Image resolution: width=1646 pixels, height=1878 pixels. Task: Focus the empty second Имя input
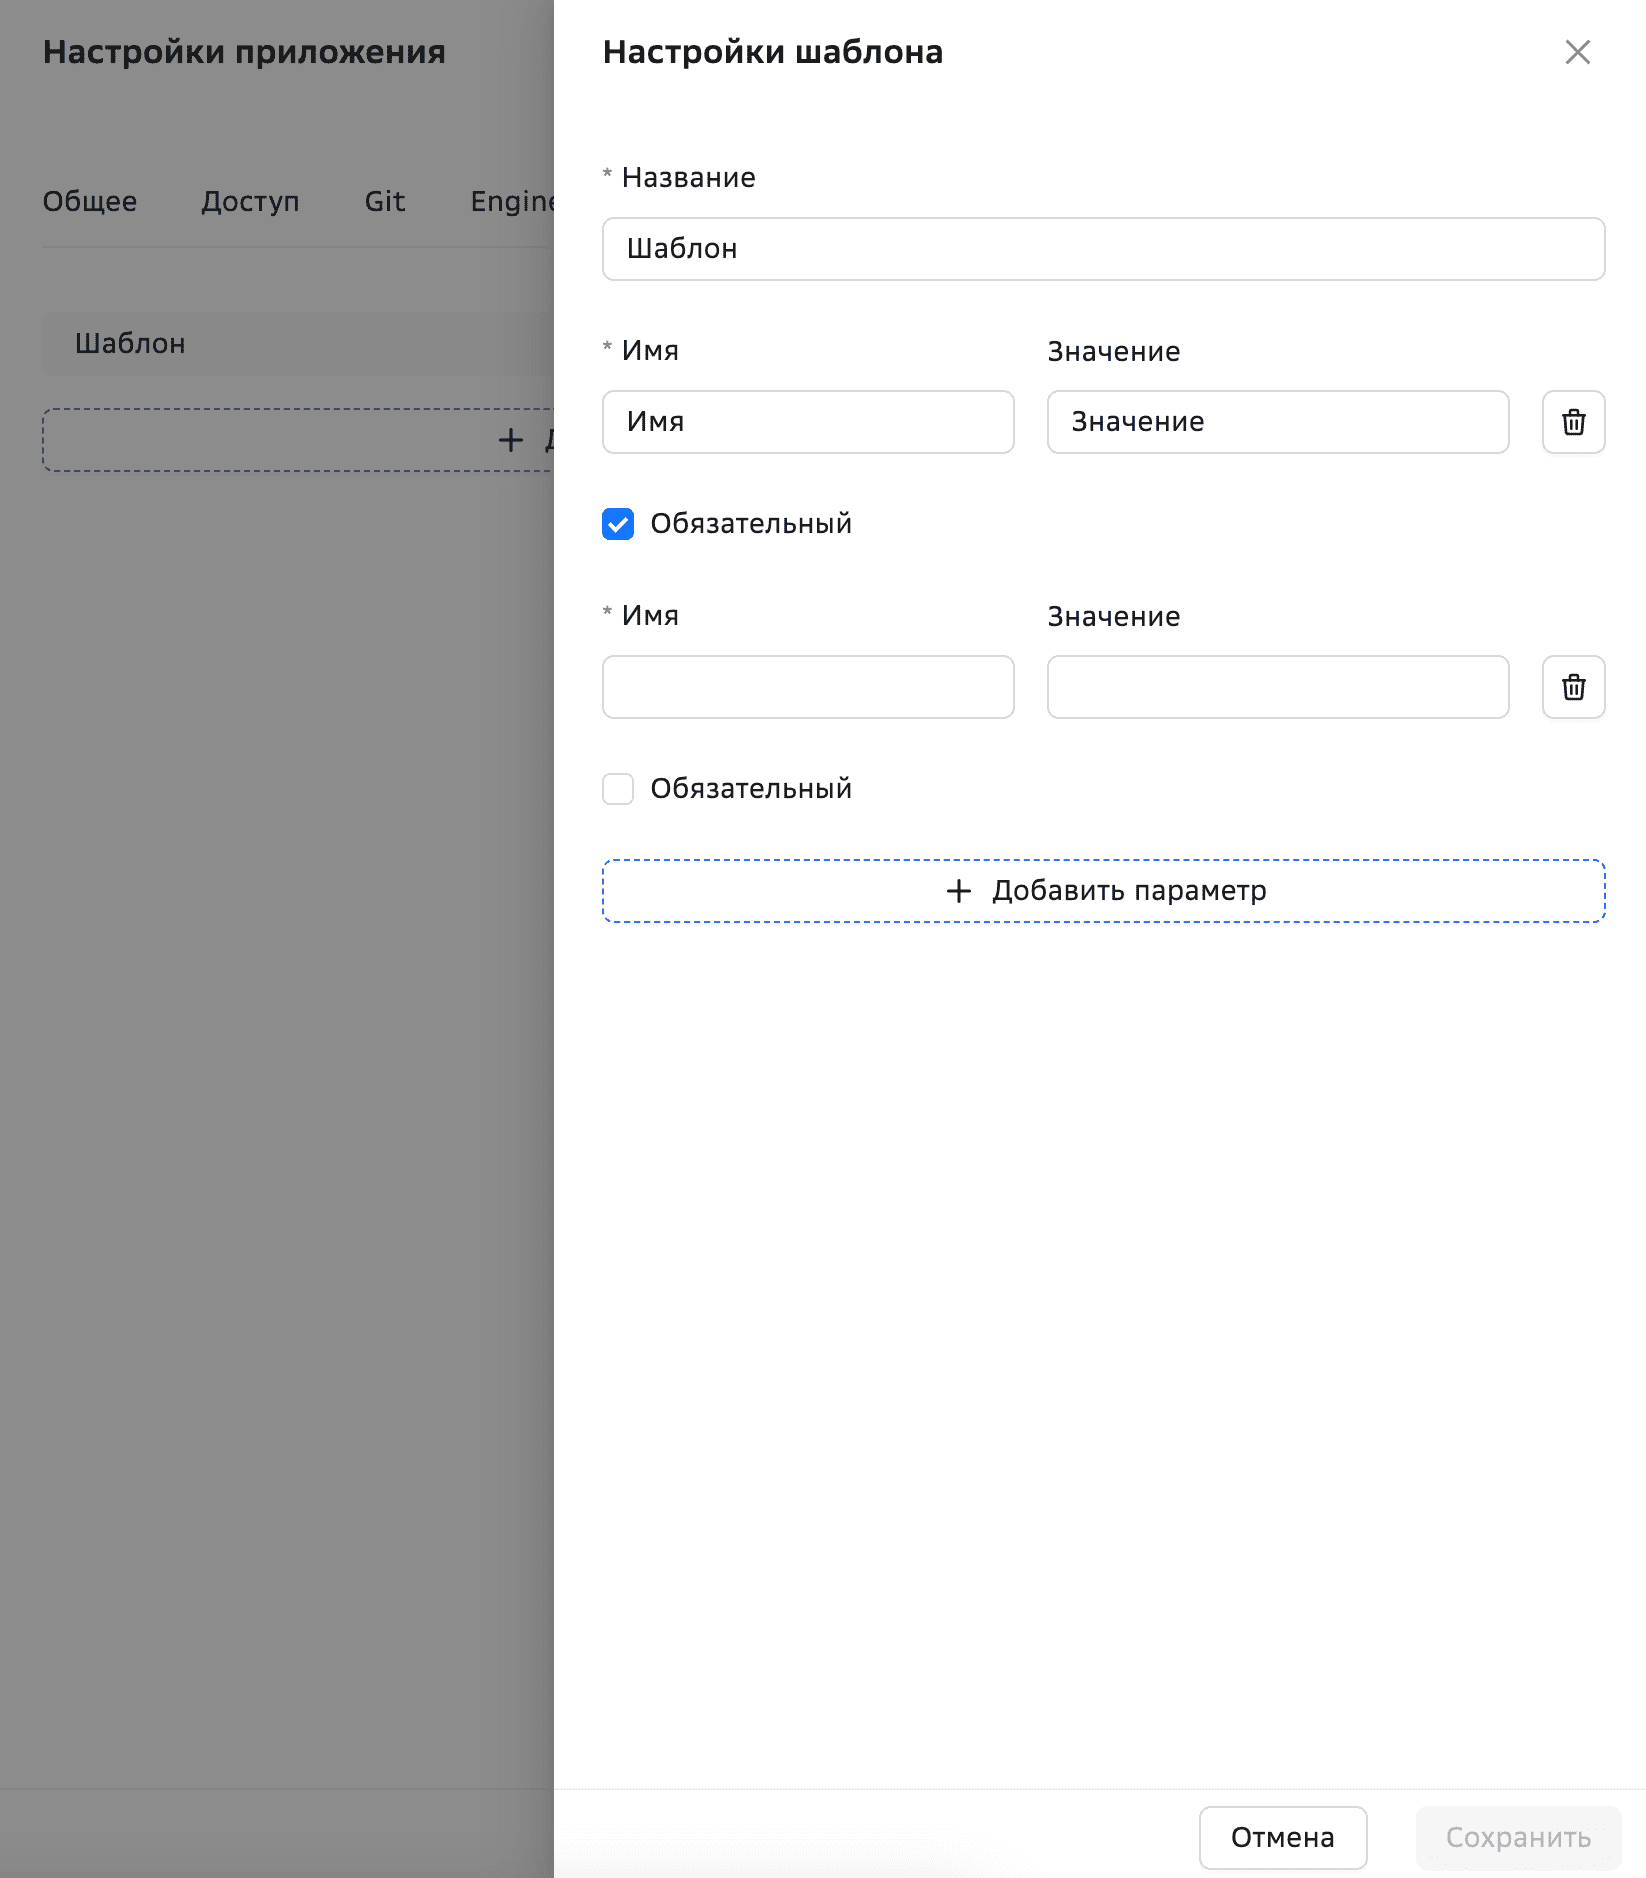coord(808,687)
